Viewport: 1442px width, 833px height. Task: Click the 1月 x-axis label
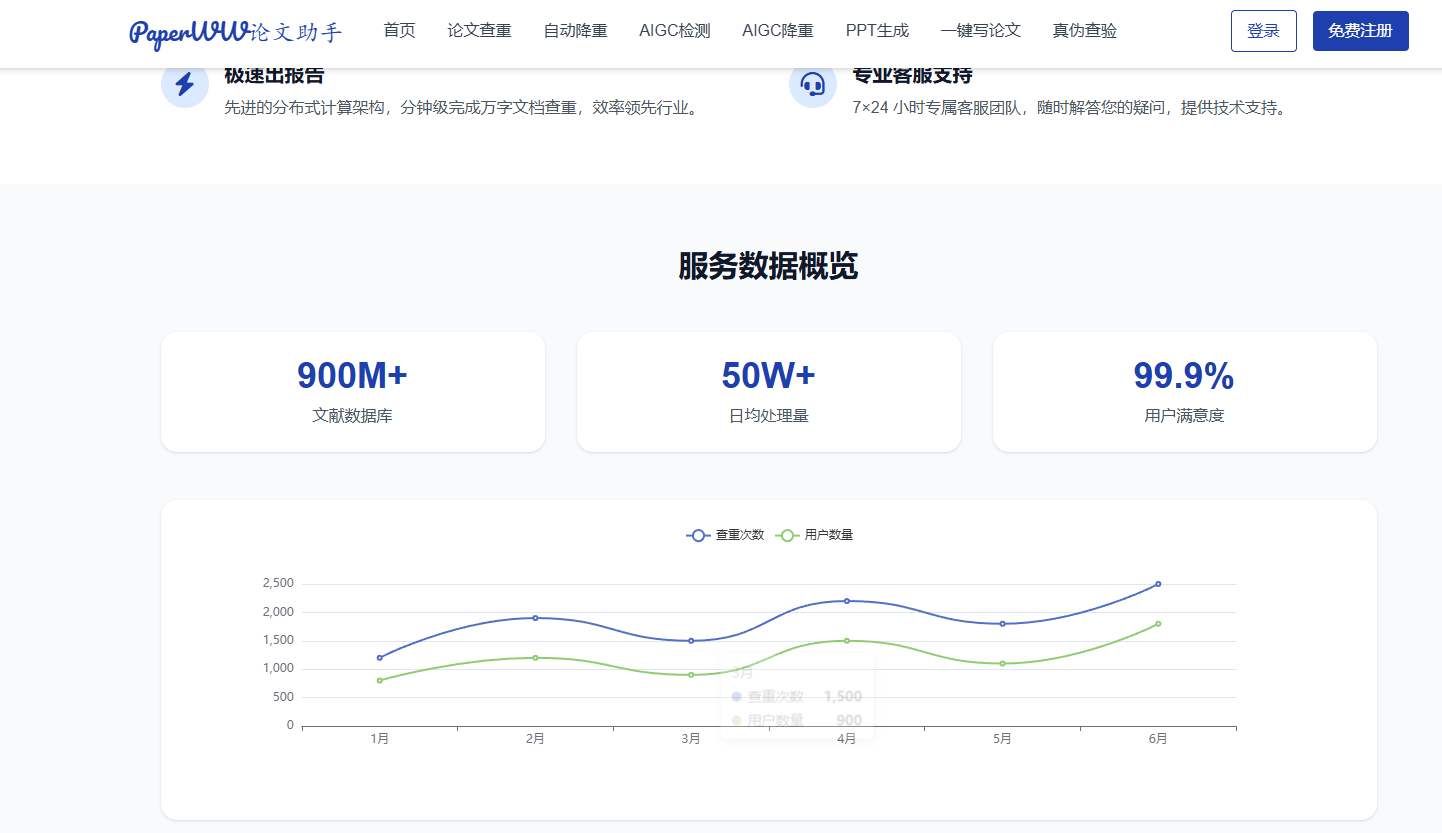pyautogui.click(x=379, y=739)
